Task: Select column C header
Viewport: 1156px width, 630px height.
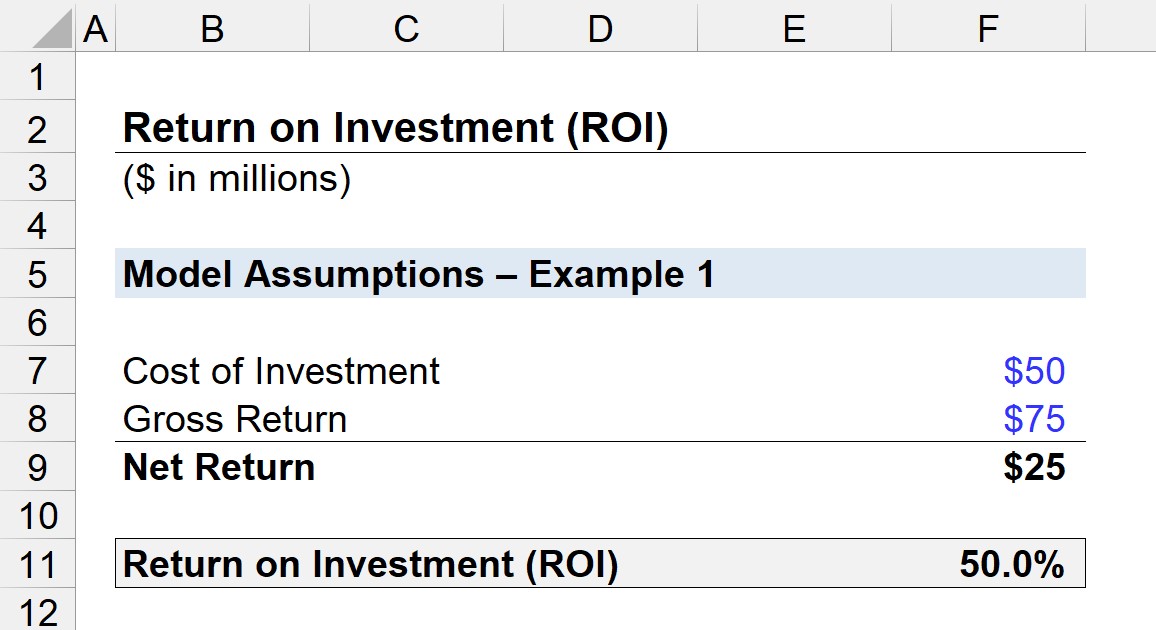Action: point(406,29)
